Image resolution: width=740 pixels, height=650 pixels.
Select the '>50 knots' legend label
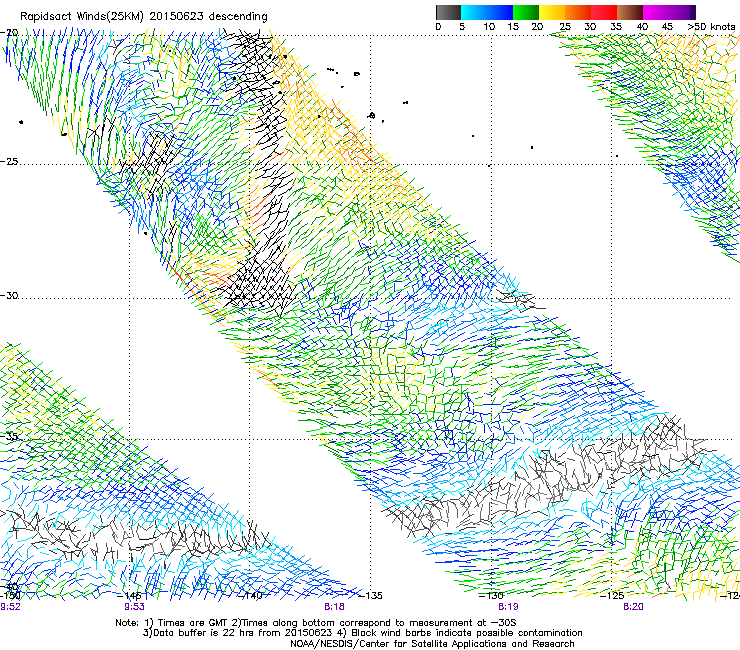click(x=711, y=27)
